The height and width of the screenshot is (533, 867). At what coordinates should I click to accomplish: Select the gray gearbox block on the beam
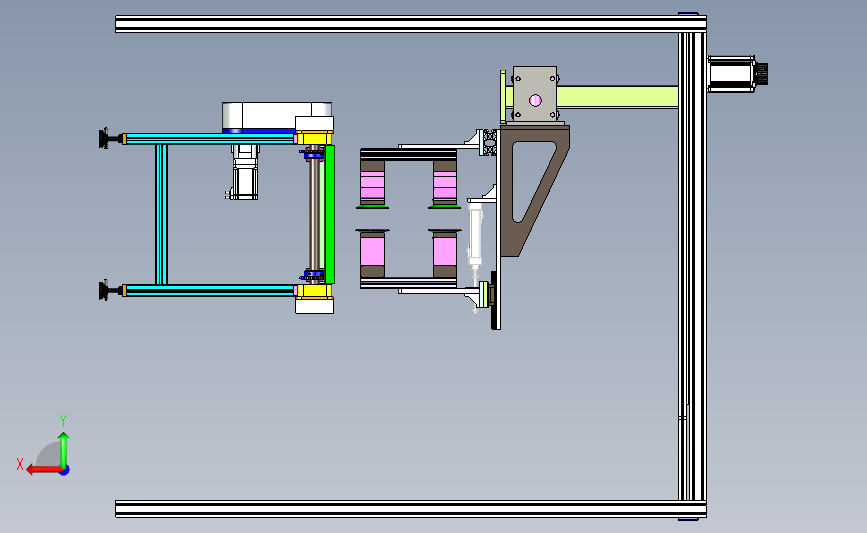coord(535,93)
